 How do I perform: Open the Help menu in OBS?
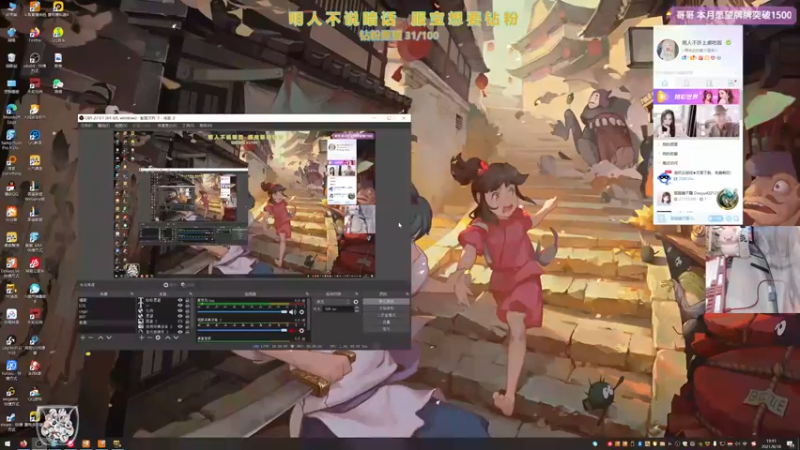206,126
